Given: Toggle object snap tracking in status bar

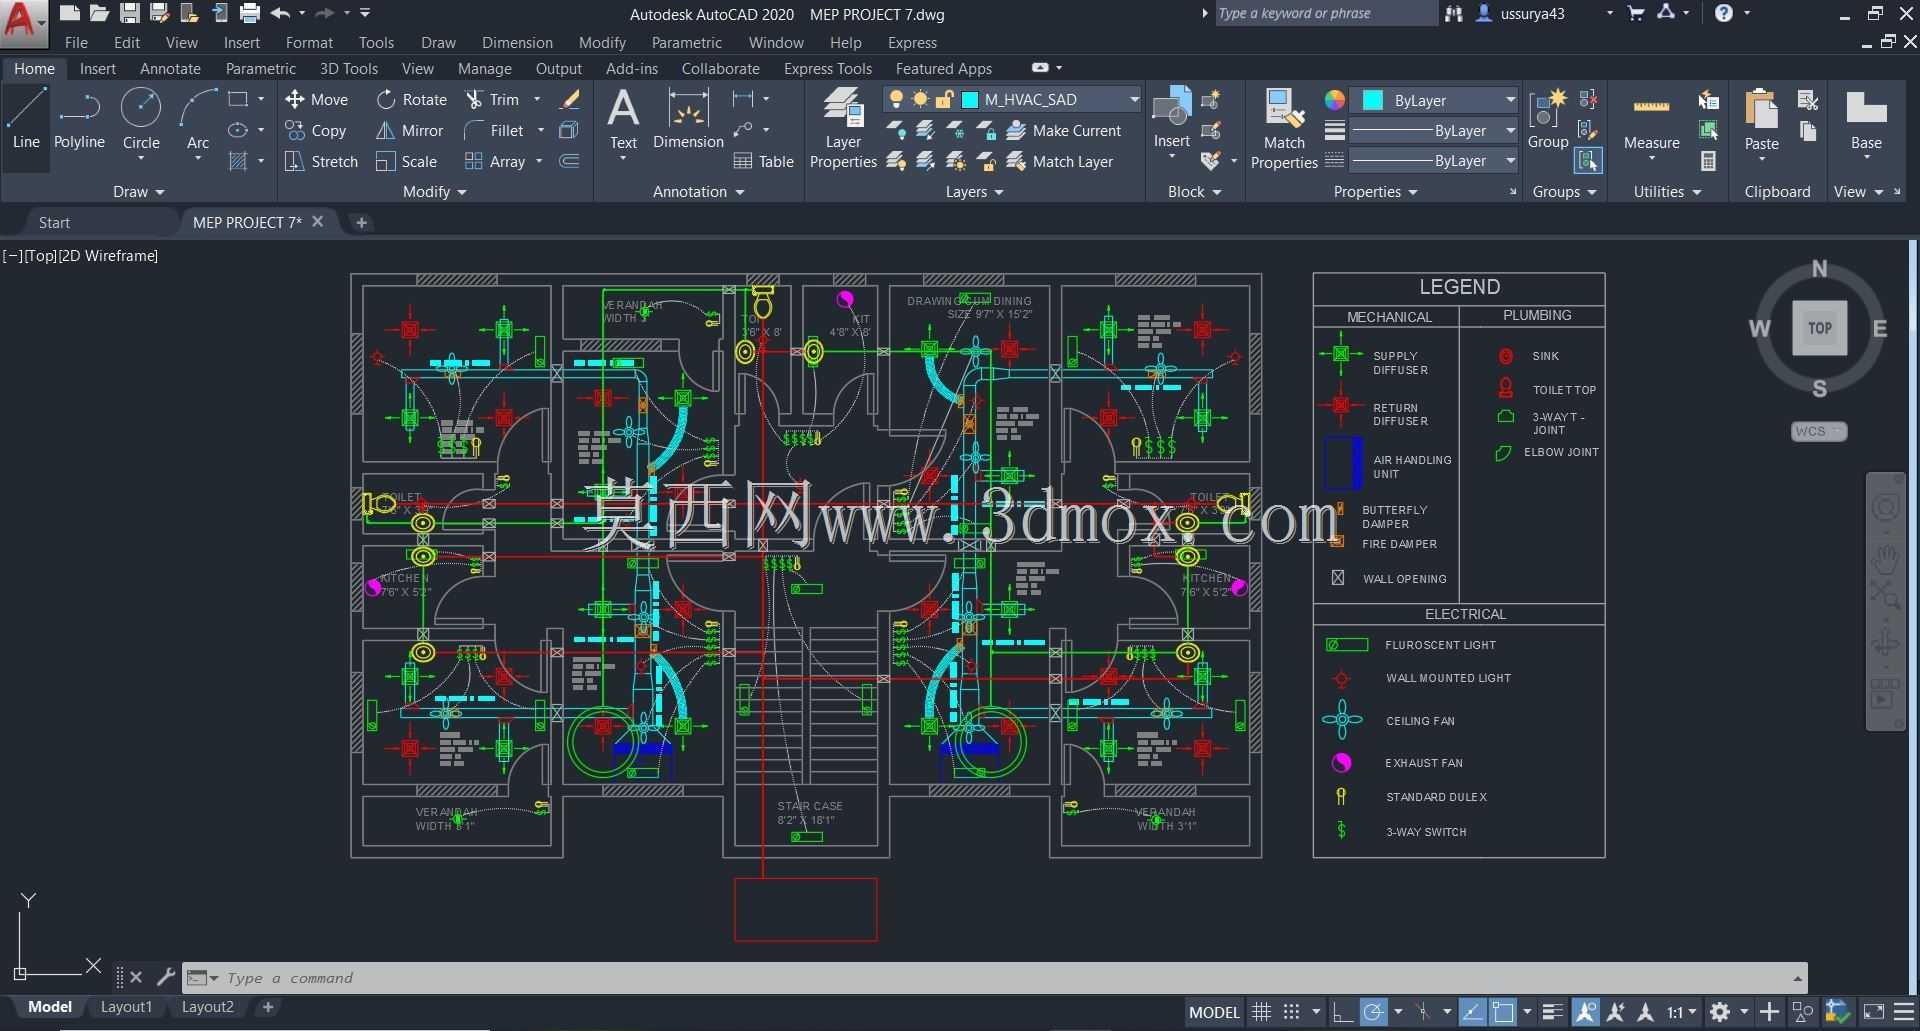Looking at the screenshot, I should click(x=1472, y=1012).
